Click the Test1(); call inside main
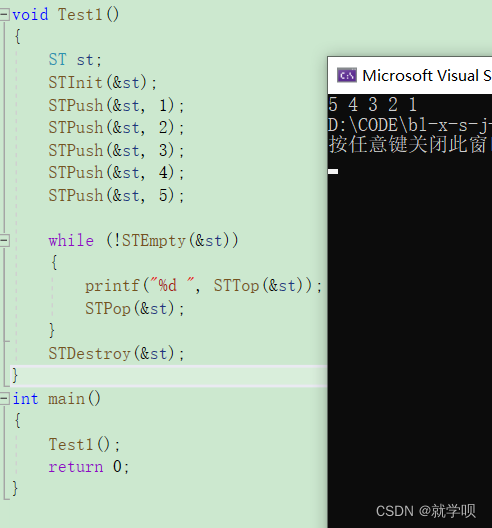The height and width of the screenshot is (528, 492). tap(84, 444)
